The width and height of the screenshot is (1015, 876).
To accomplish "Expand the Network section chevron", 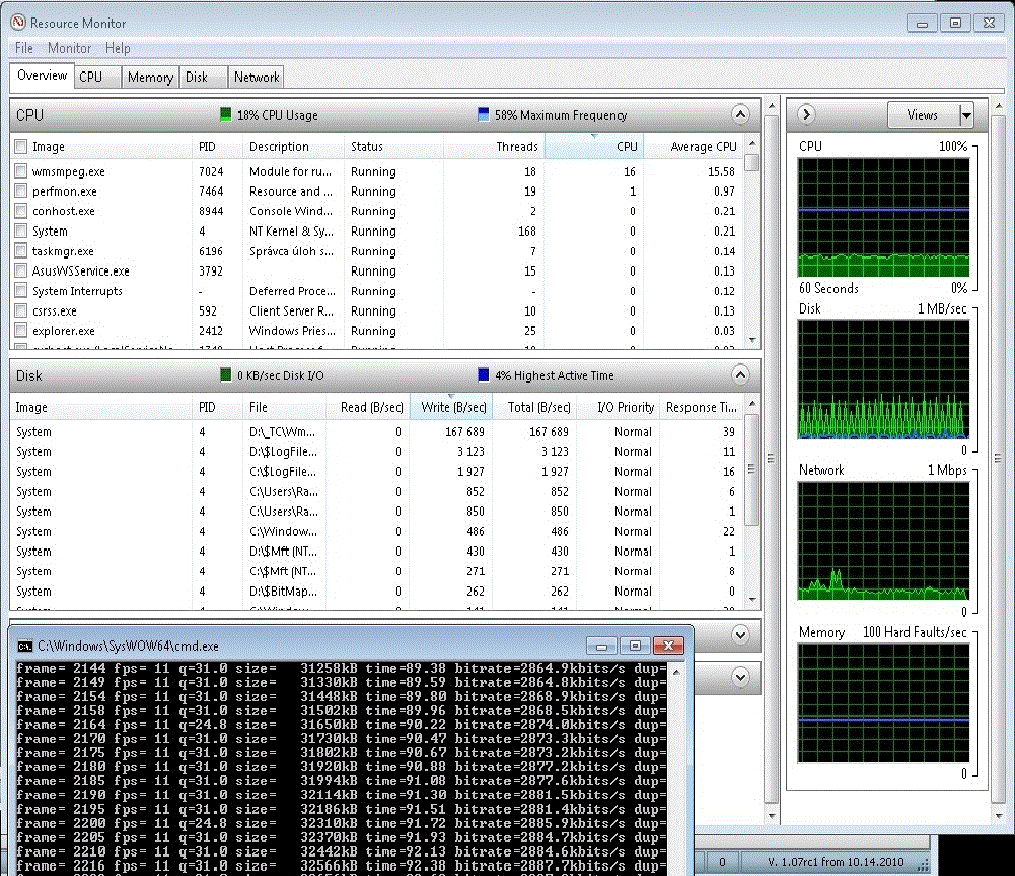I will click(740, 635).
